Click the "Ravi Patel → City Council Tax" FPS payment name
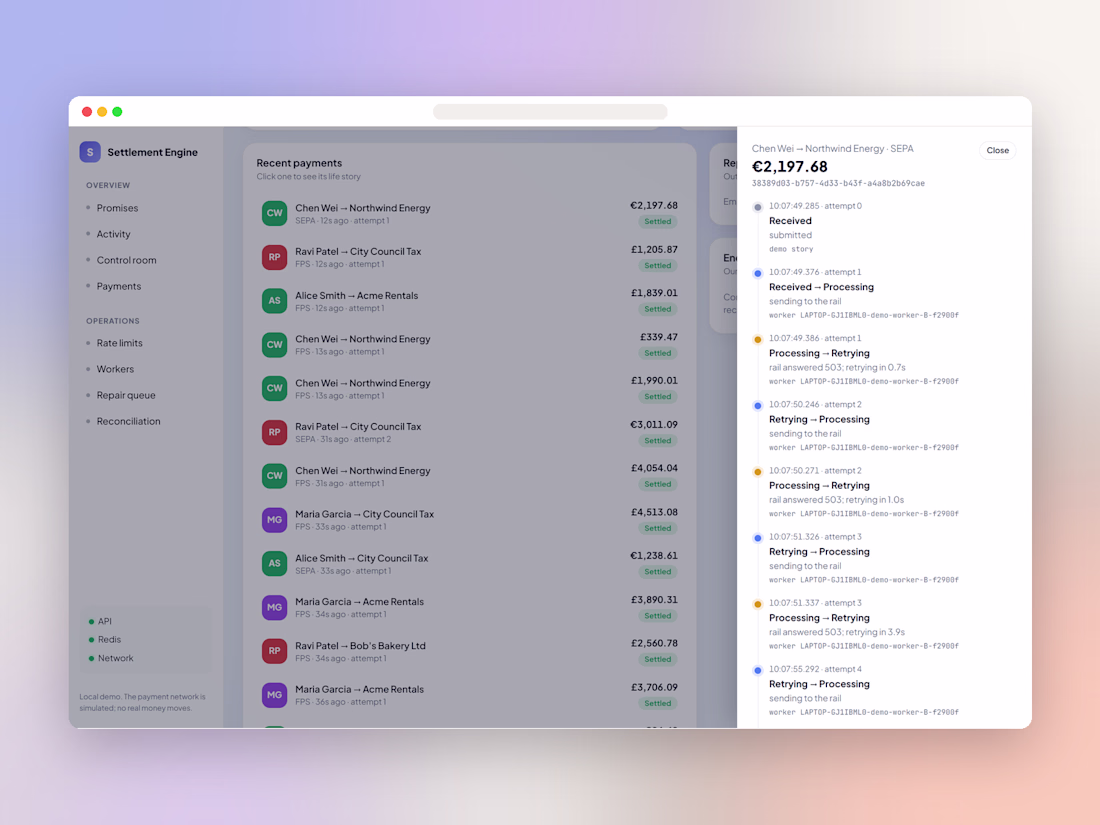The width and height of the screenshot is (1100, 825). (358, 251)
